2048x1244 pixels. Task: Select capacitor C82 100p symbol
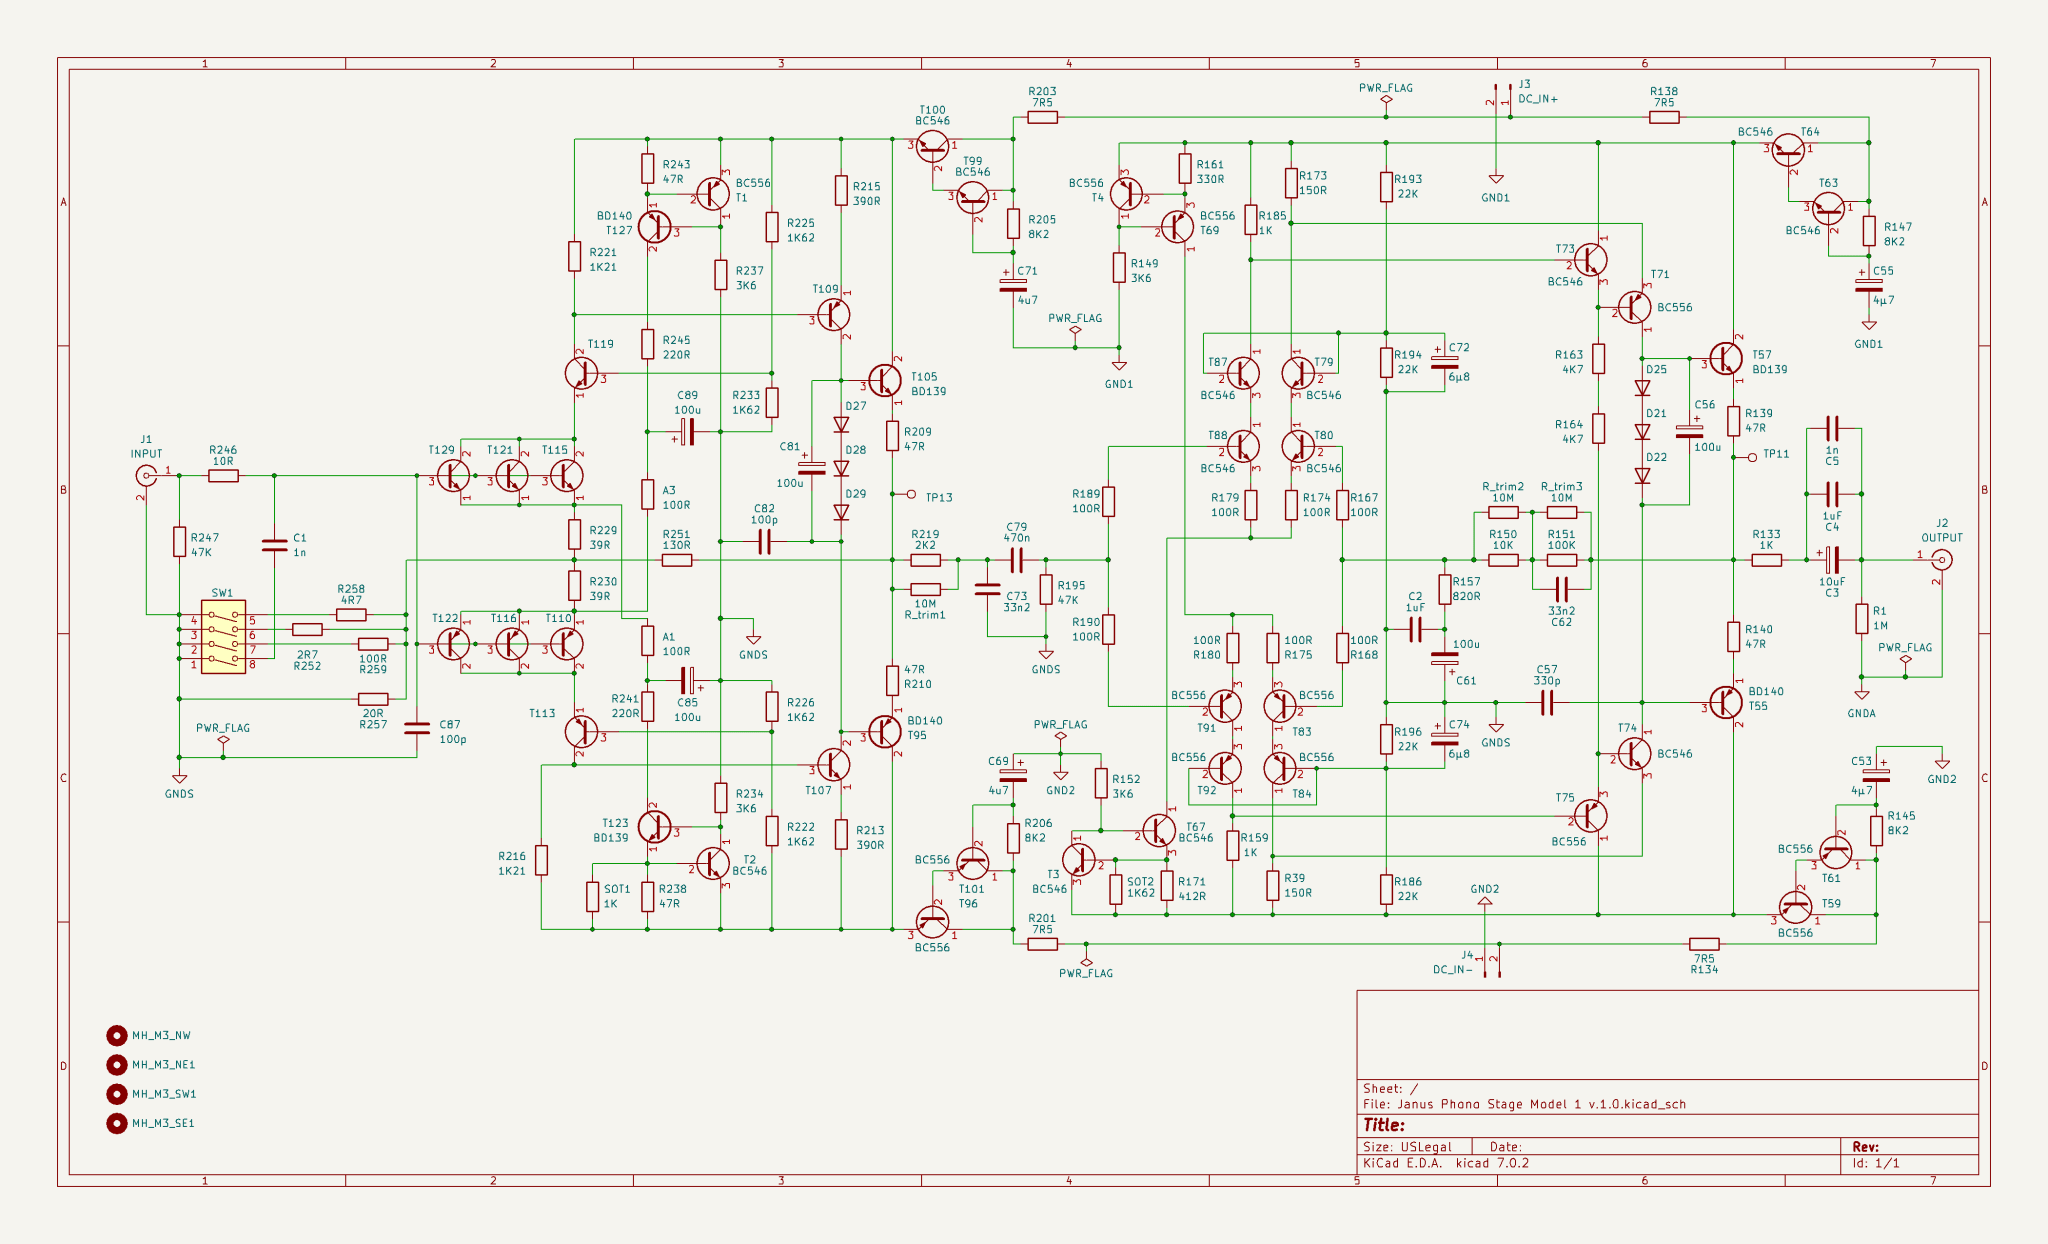(764, 542)
